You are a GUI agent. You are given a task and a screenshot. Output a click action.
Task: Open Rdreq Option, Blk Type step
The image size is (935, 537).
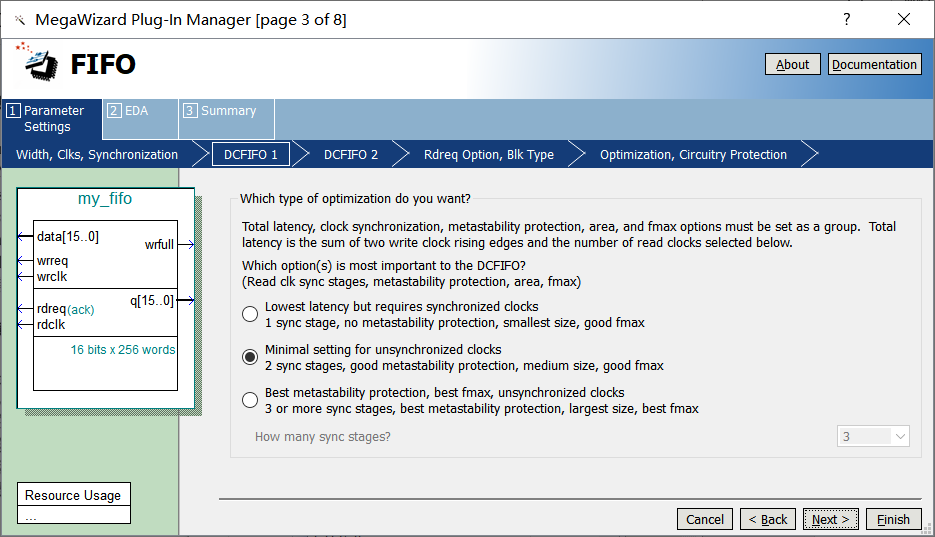(488, 155)
